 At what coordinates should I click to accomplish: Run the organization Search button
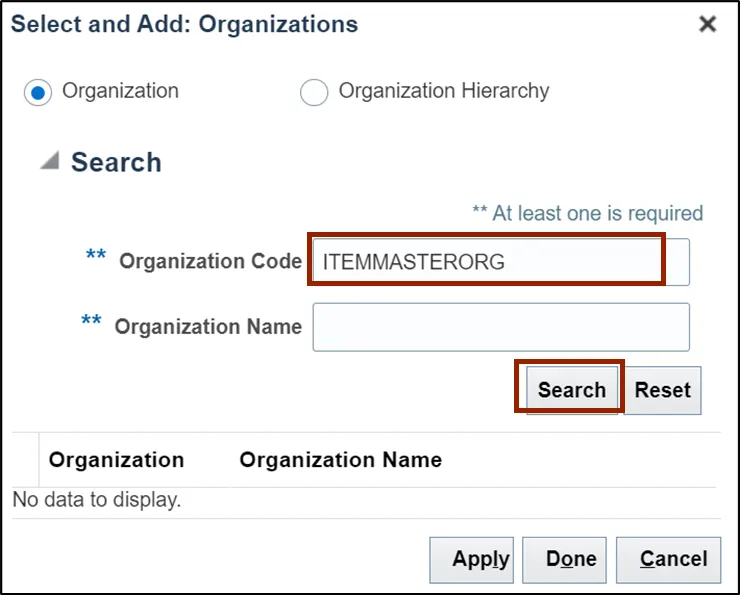pos(572,390)
